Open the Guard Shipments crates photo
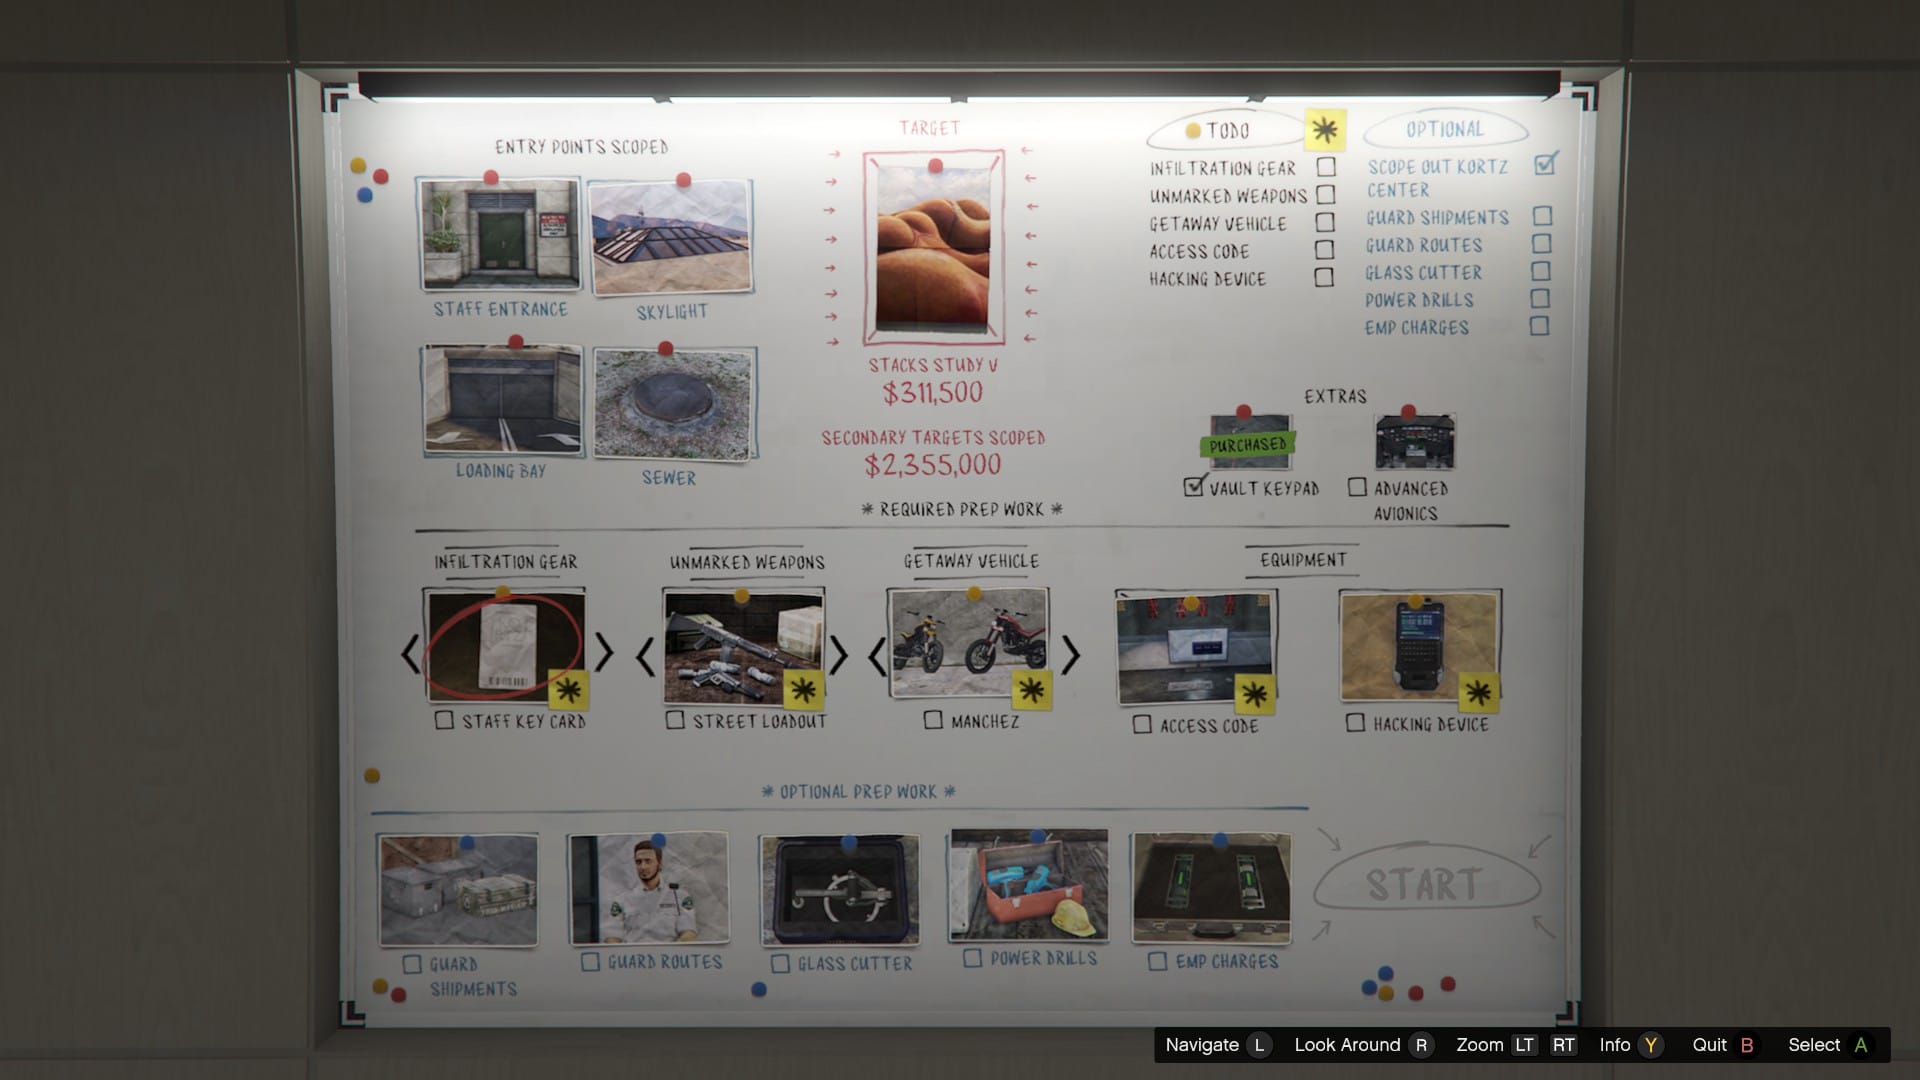 tap(458, 890)
